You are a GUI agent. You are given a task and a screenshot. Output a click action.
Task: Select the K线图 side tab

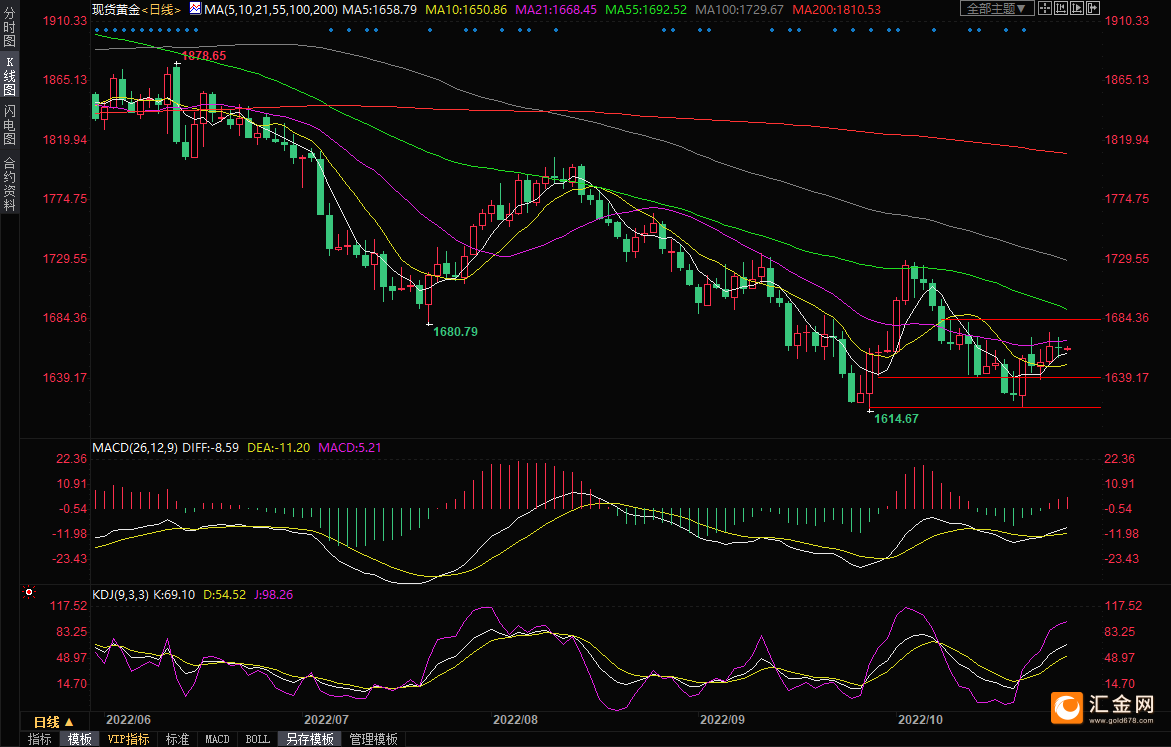tap(9, 77)
